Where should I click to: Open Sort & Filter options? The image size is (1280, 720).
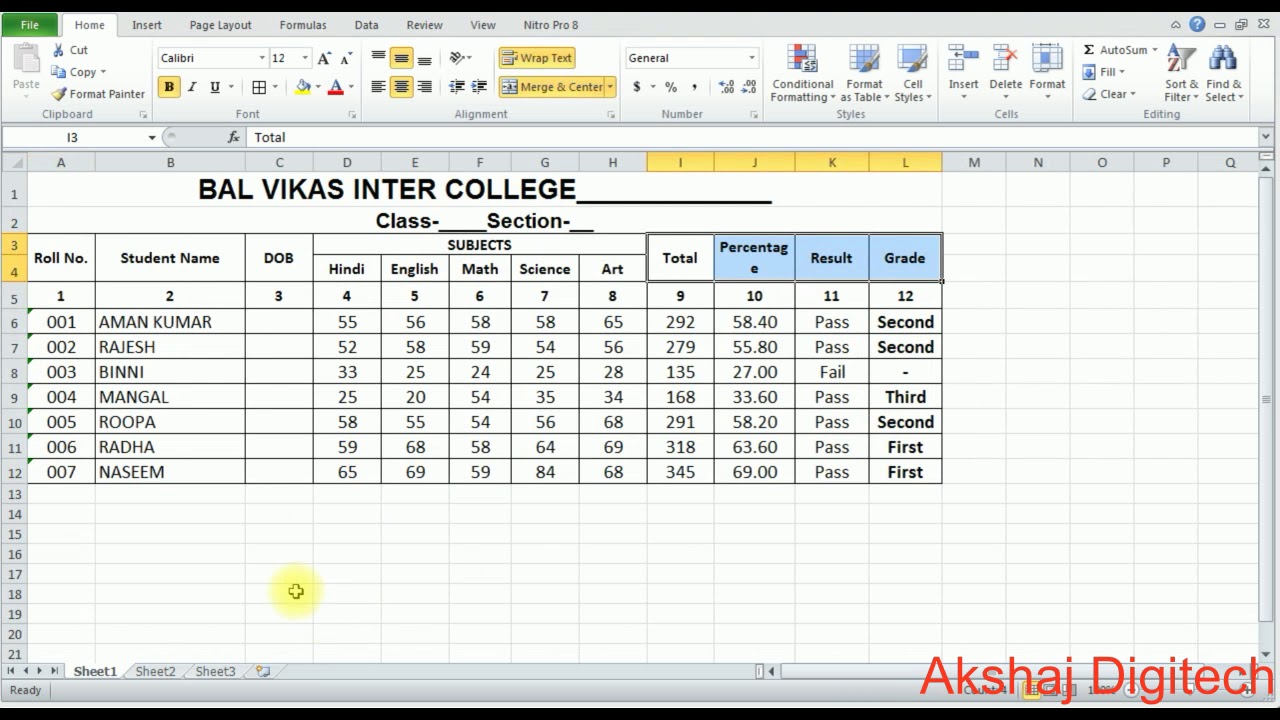click(1181, 73)
